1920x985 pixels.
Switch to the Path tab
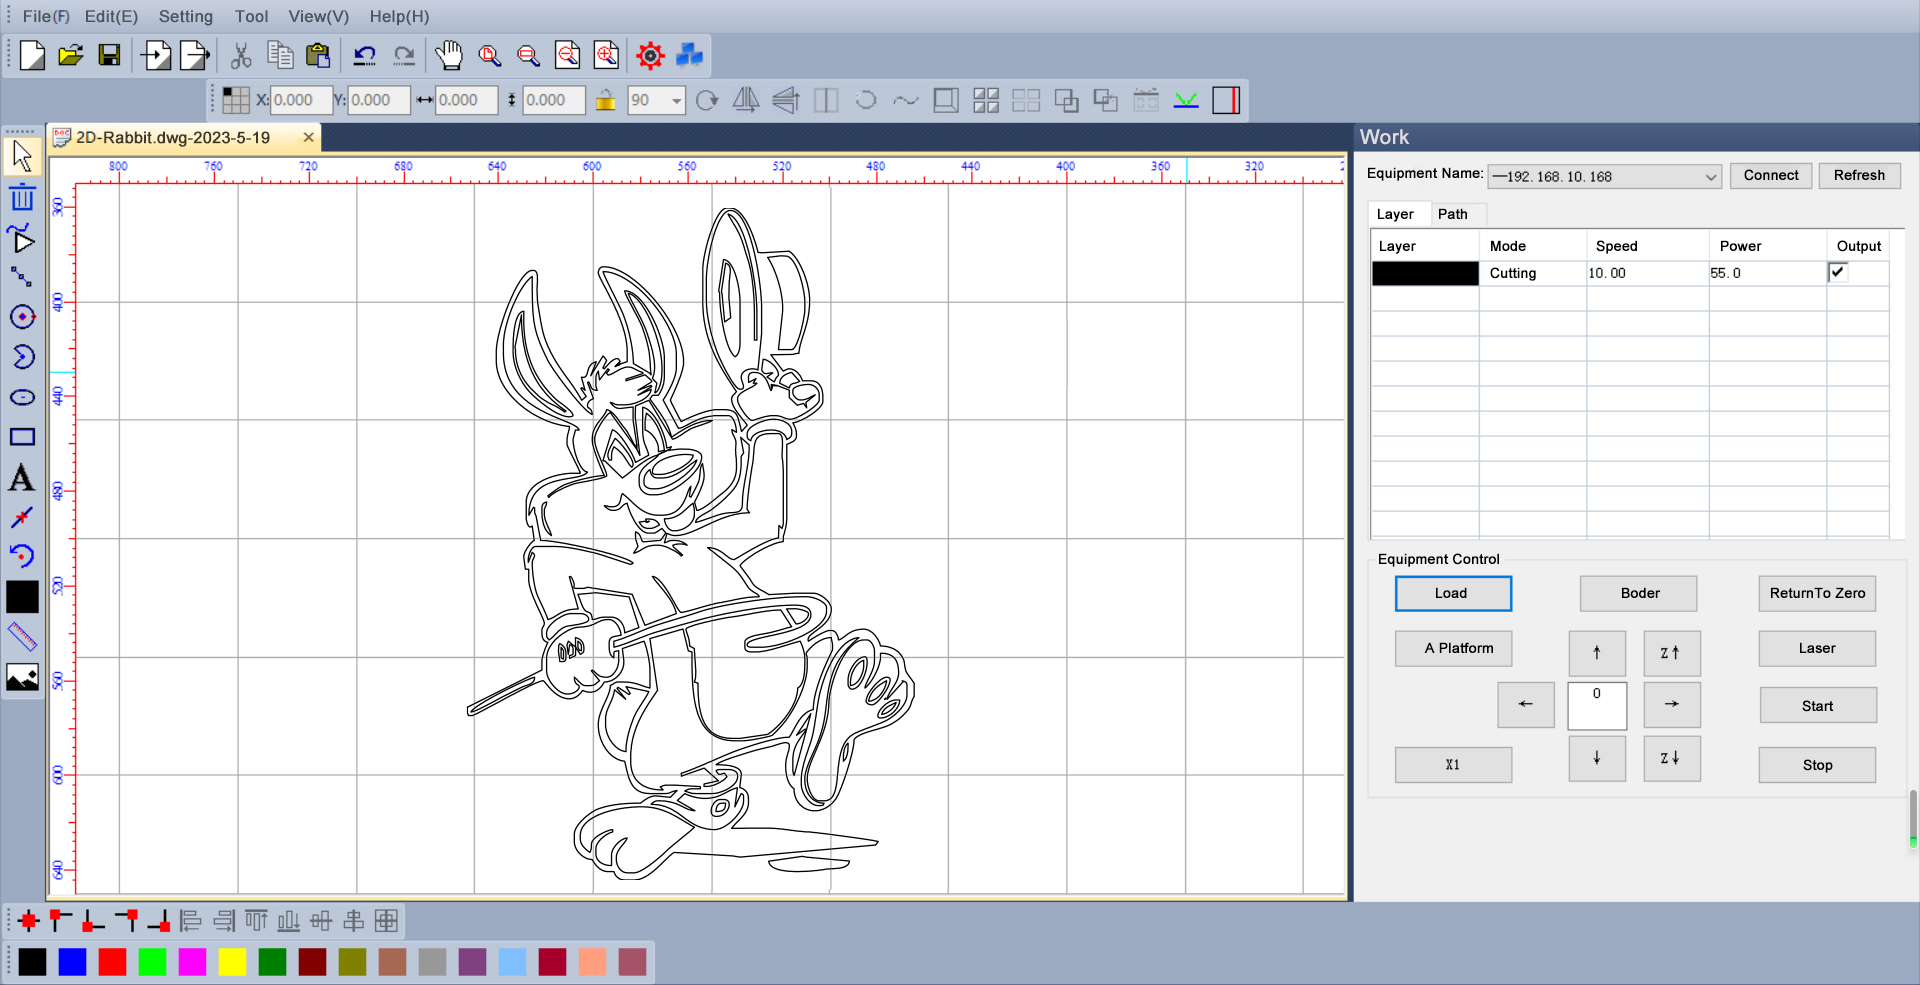click(1452, 214)
